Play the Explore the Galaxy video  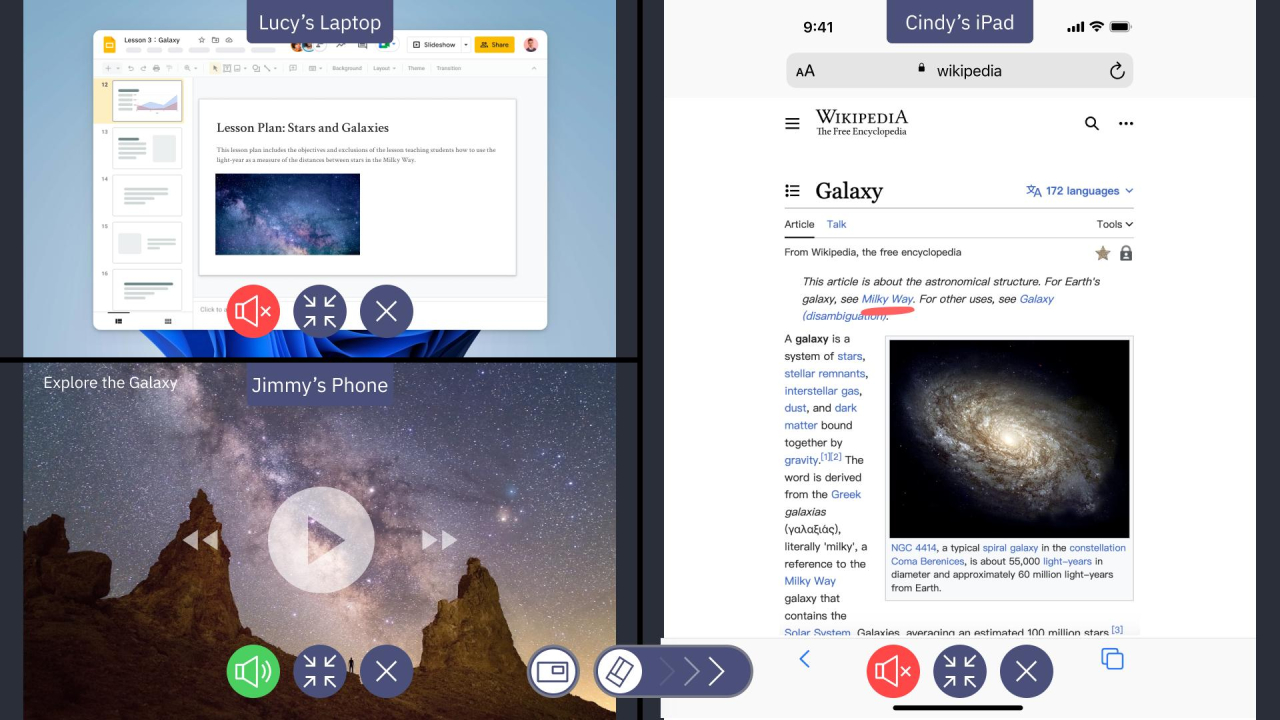321,540
